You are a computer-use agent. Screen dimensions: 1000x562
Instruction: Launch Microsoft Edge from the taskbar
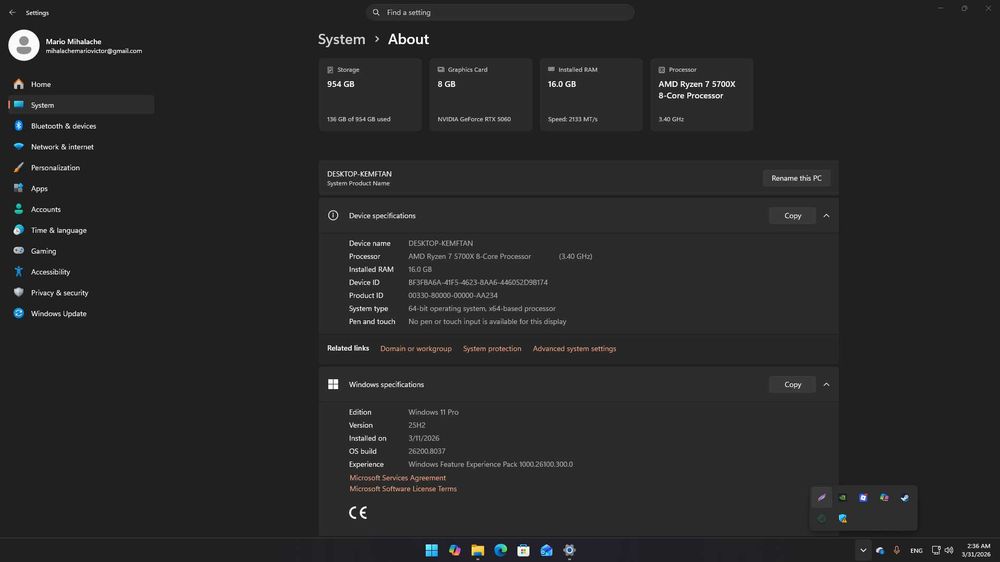pos(501,550)
